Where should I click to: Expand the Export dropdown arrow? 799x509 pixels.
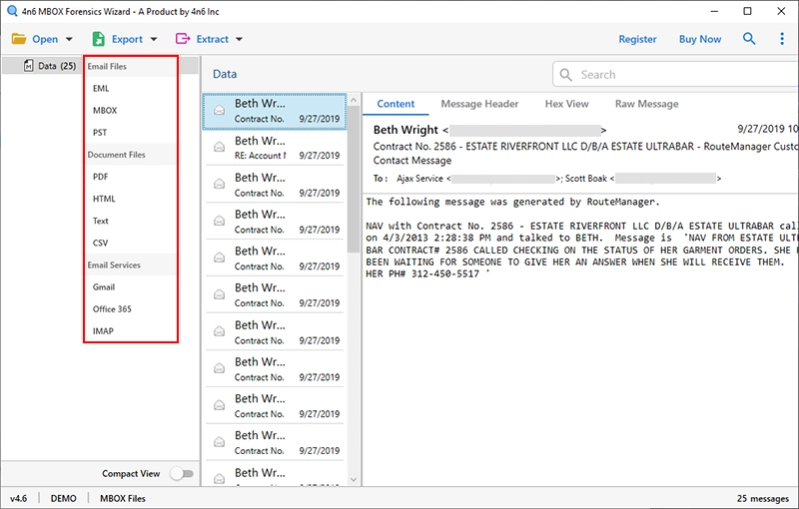[x=154, y=39]
